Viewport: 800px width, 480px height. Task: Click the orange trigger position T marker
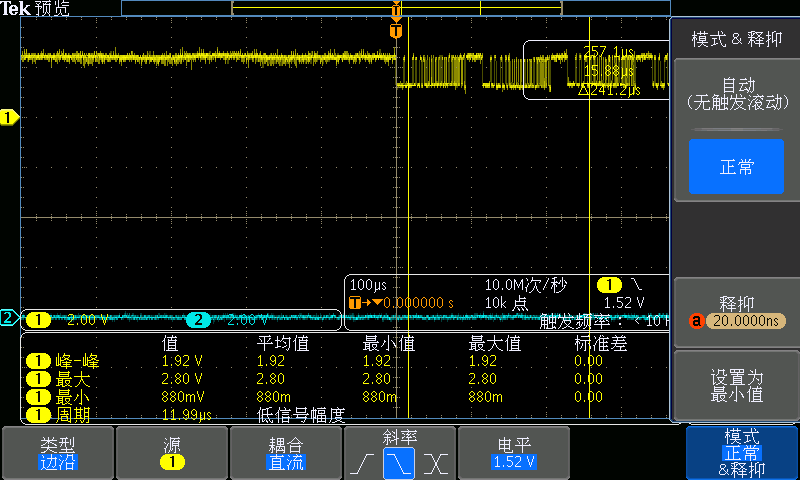coord(396,31)
